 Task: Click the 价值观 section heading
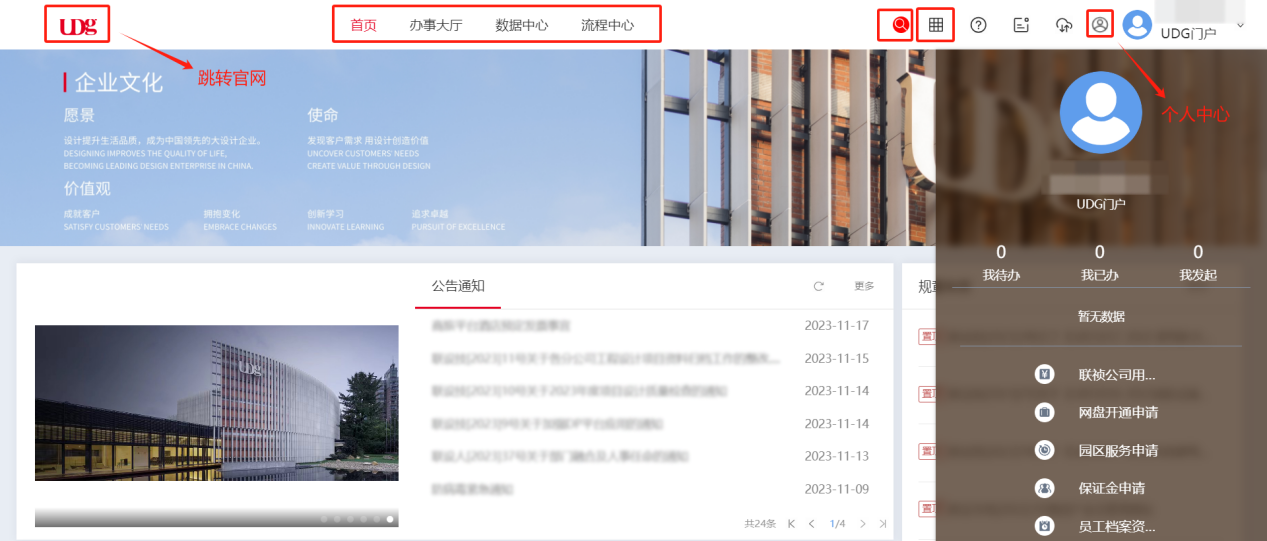(x=87, y=188)
